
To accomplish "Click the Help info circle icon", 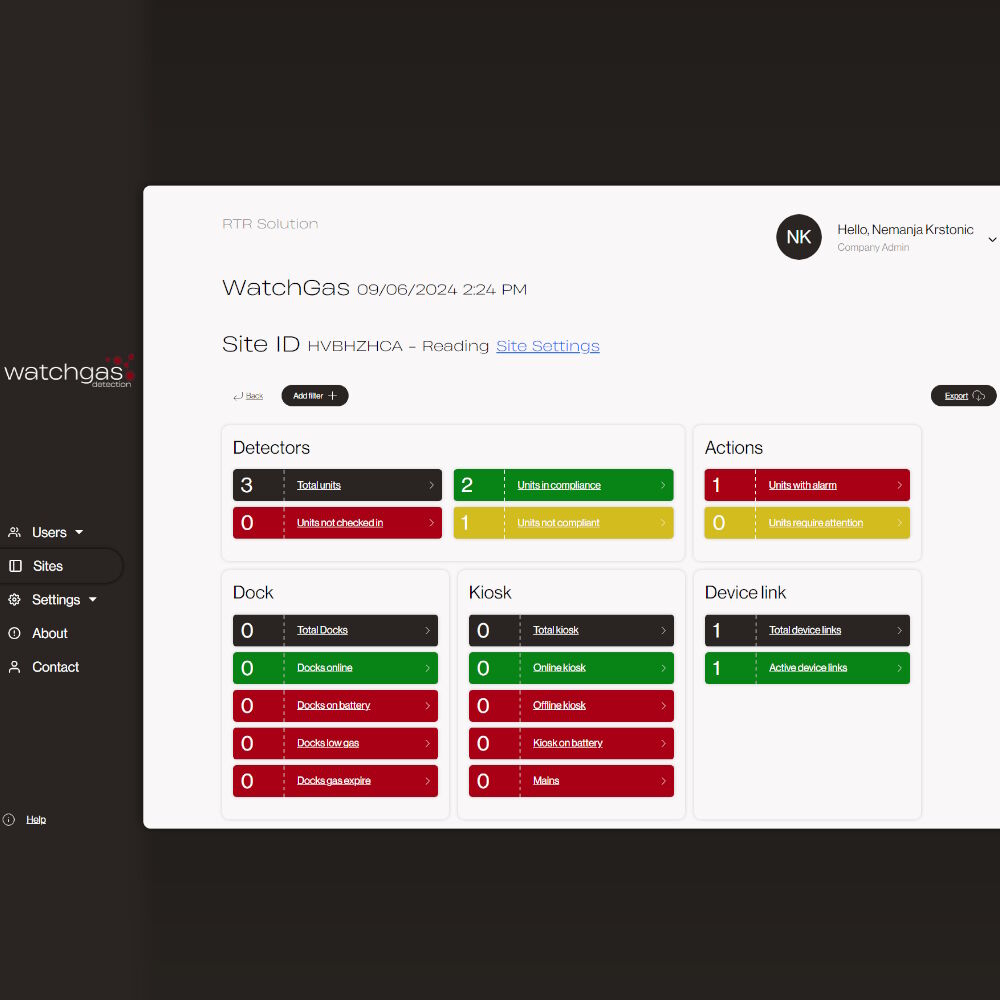I will (x=8, y=820).
